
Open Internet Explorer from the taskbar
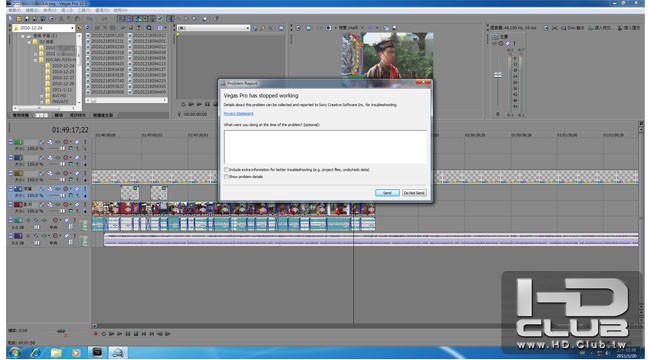[36, 353]
